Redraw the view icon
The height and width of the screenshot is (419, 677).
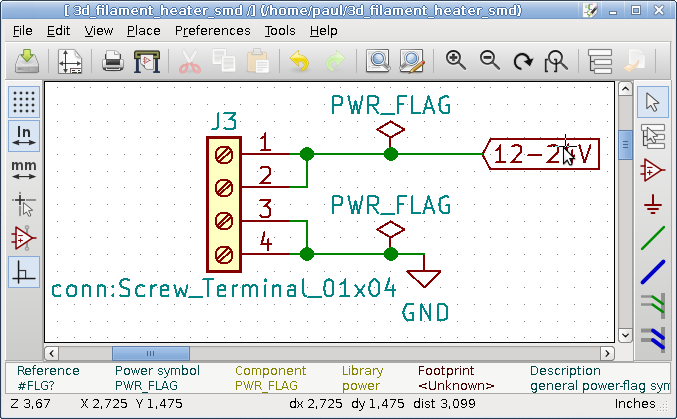click(x=523, y=61)
